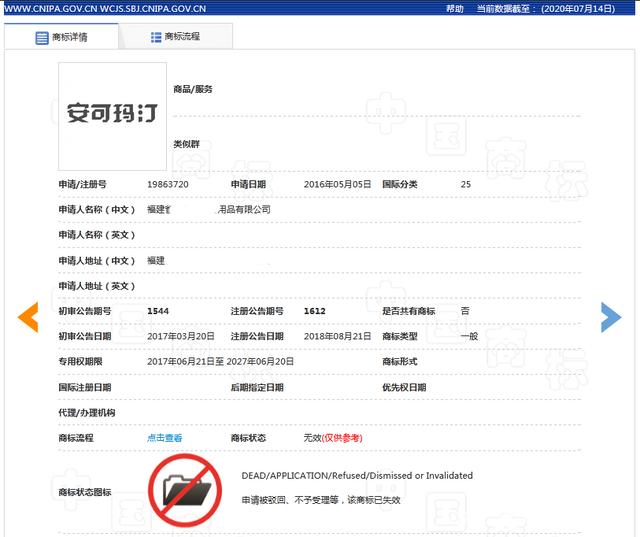This screenshot has height=537, width=640.
Task: Click the 后期指定日期 label
Action: pos(257,387)
